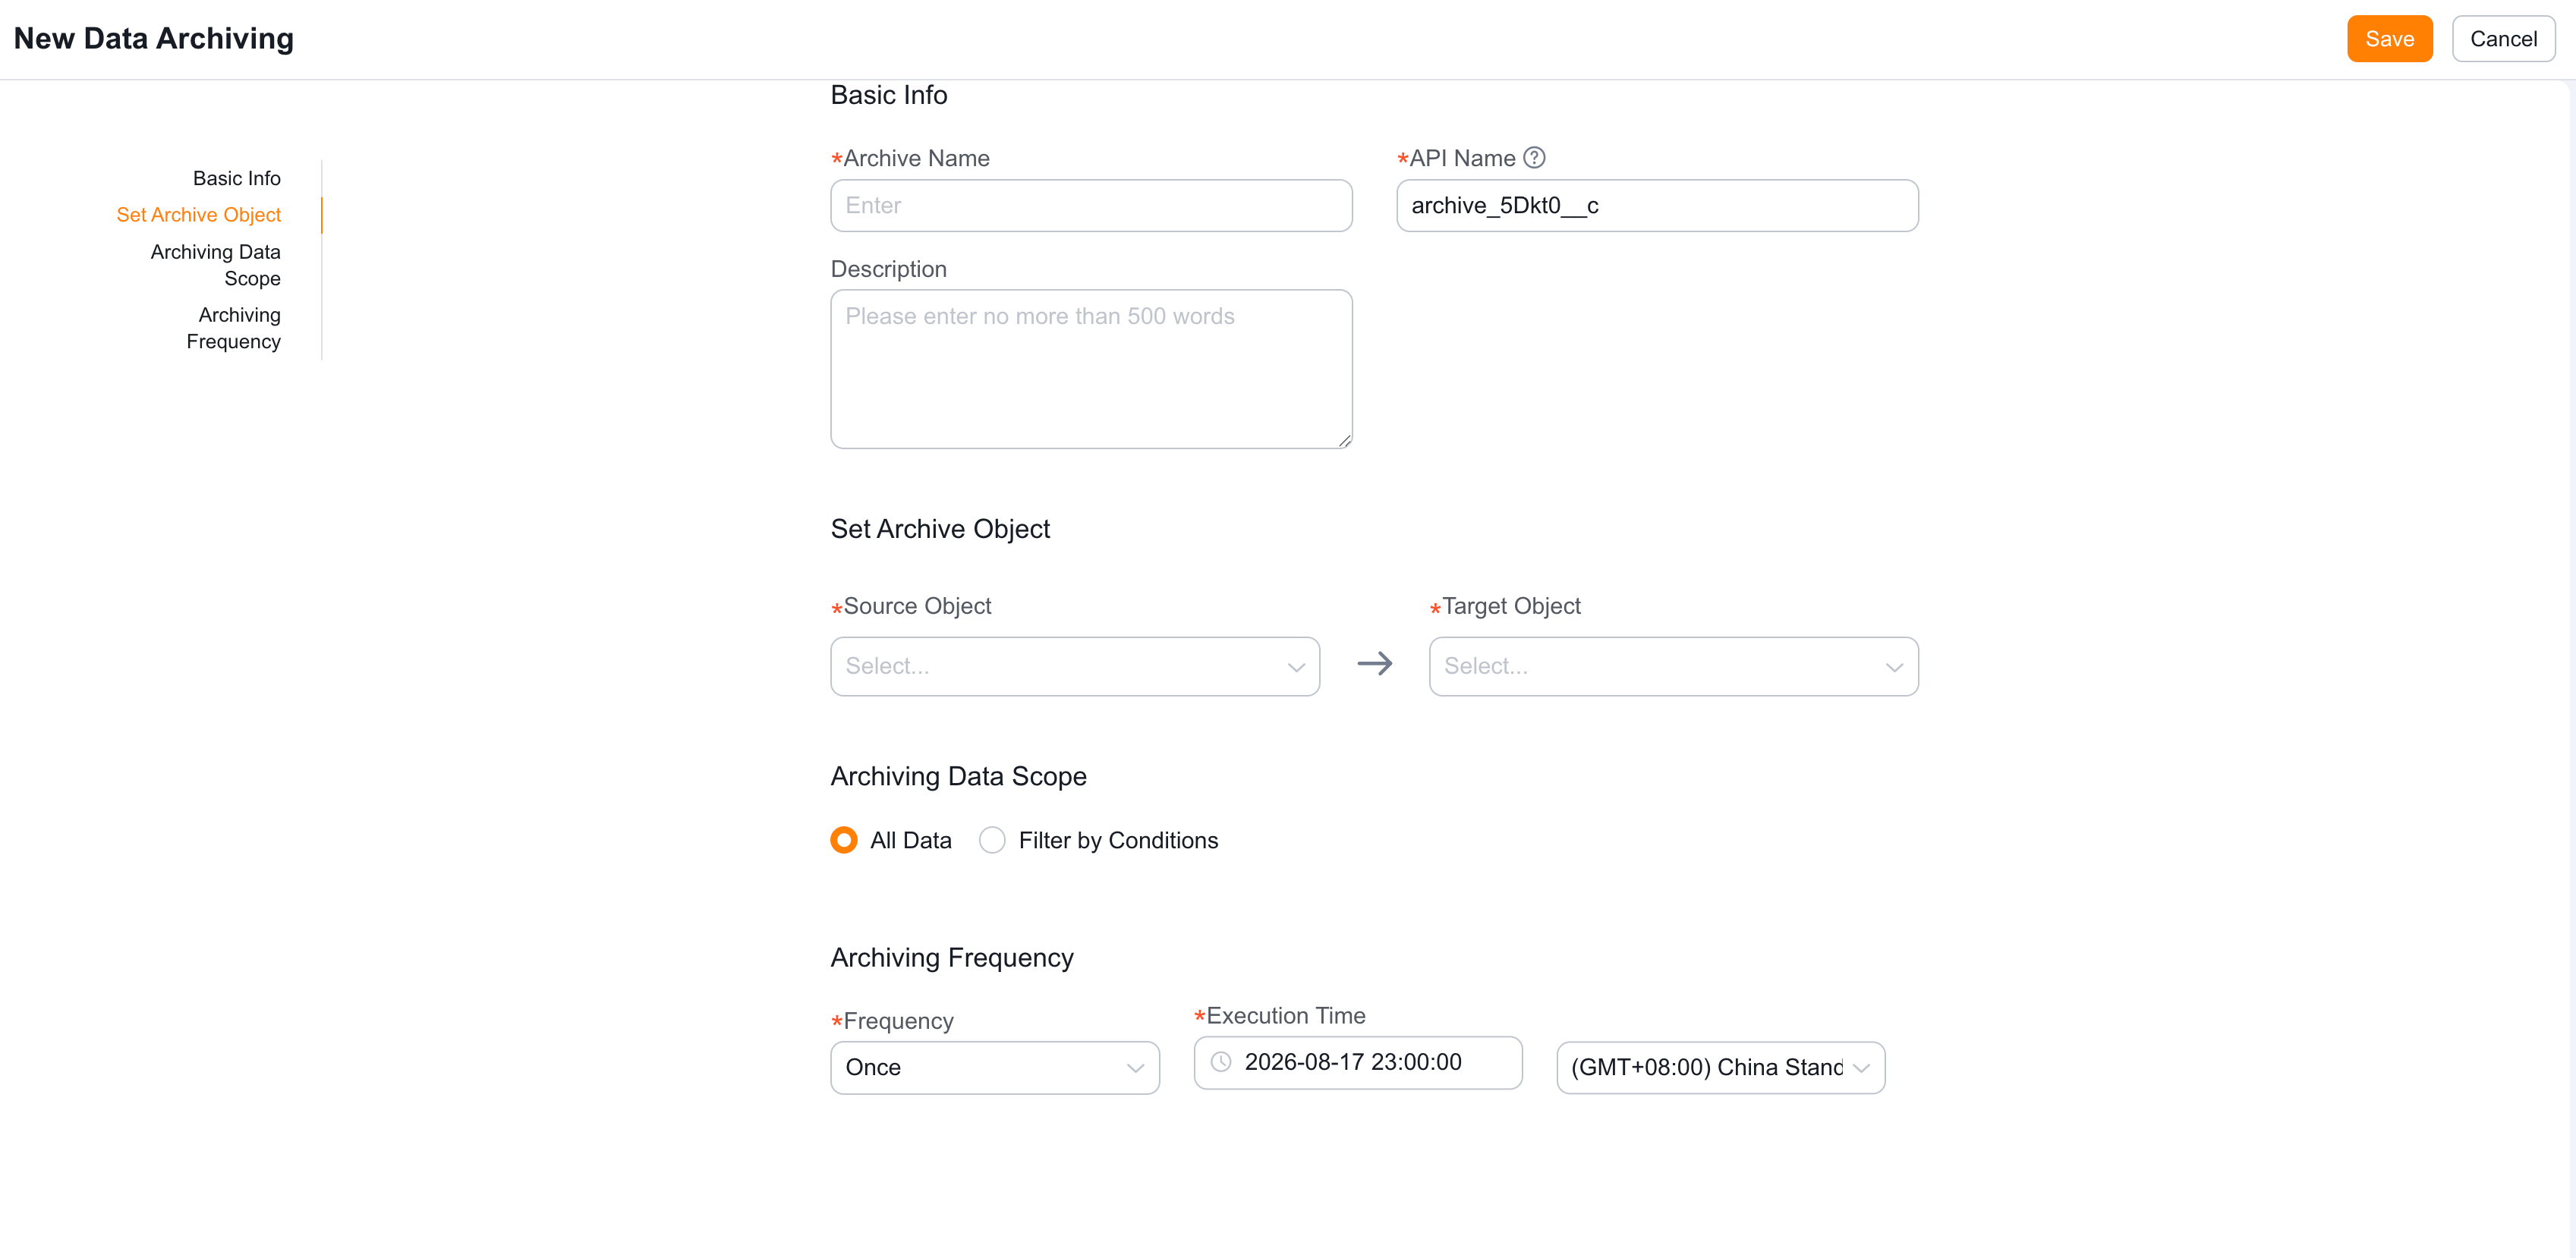The image size is (2576, 1258).
Task: Click the clock icon in Execution Time
Action: pyautogui.click(x=1221, y=1062)
